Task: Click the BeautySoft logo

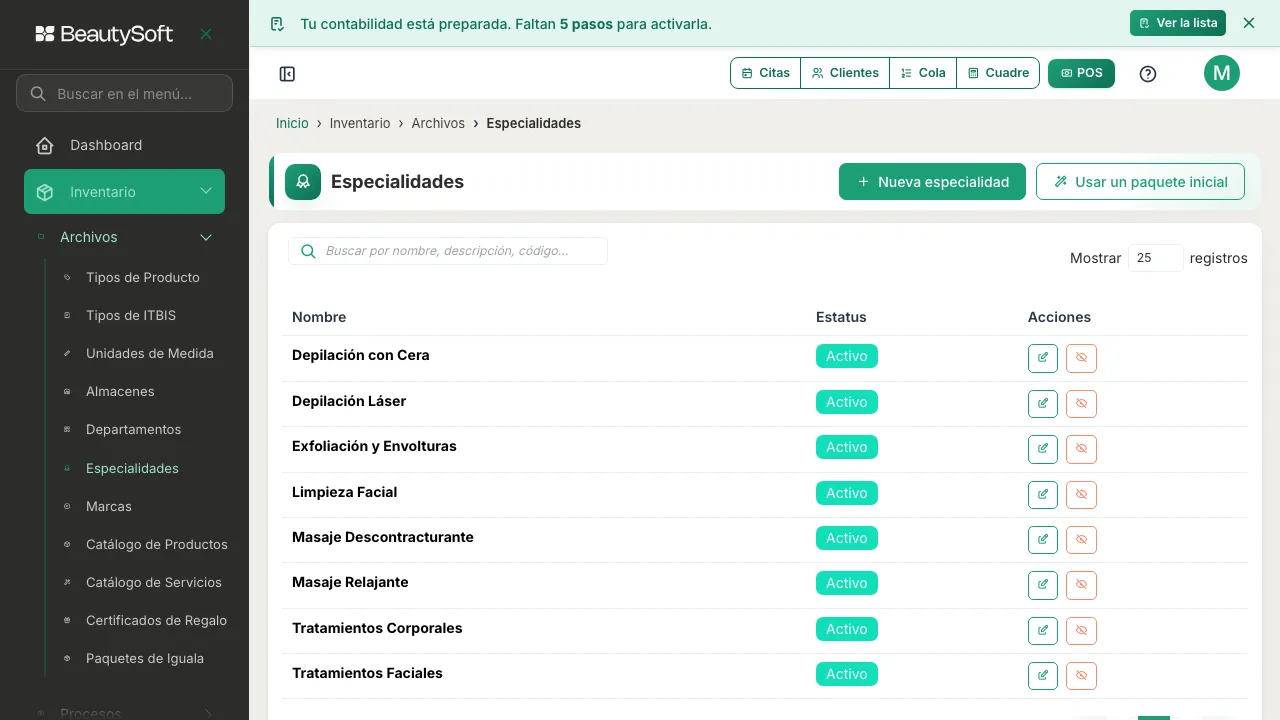Action: tap(104, 34)
